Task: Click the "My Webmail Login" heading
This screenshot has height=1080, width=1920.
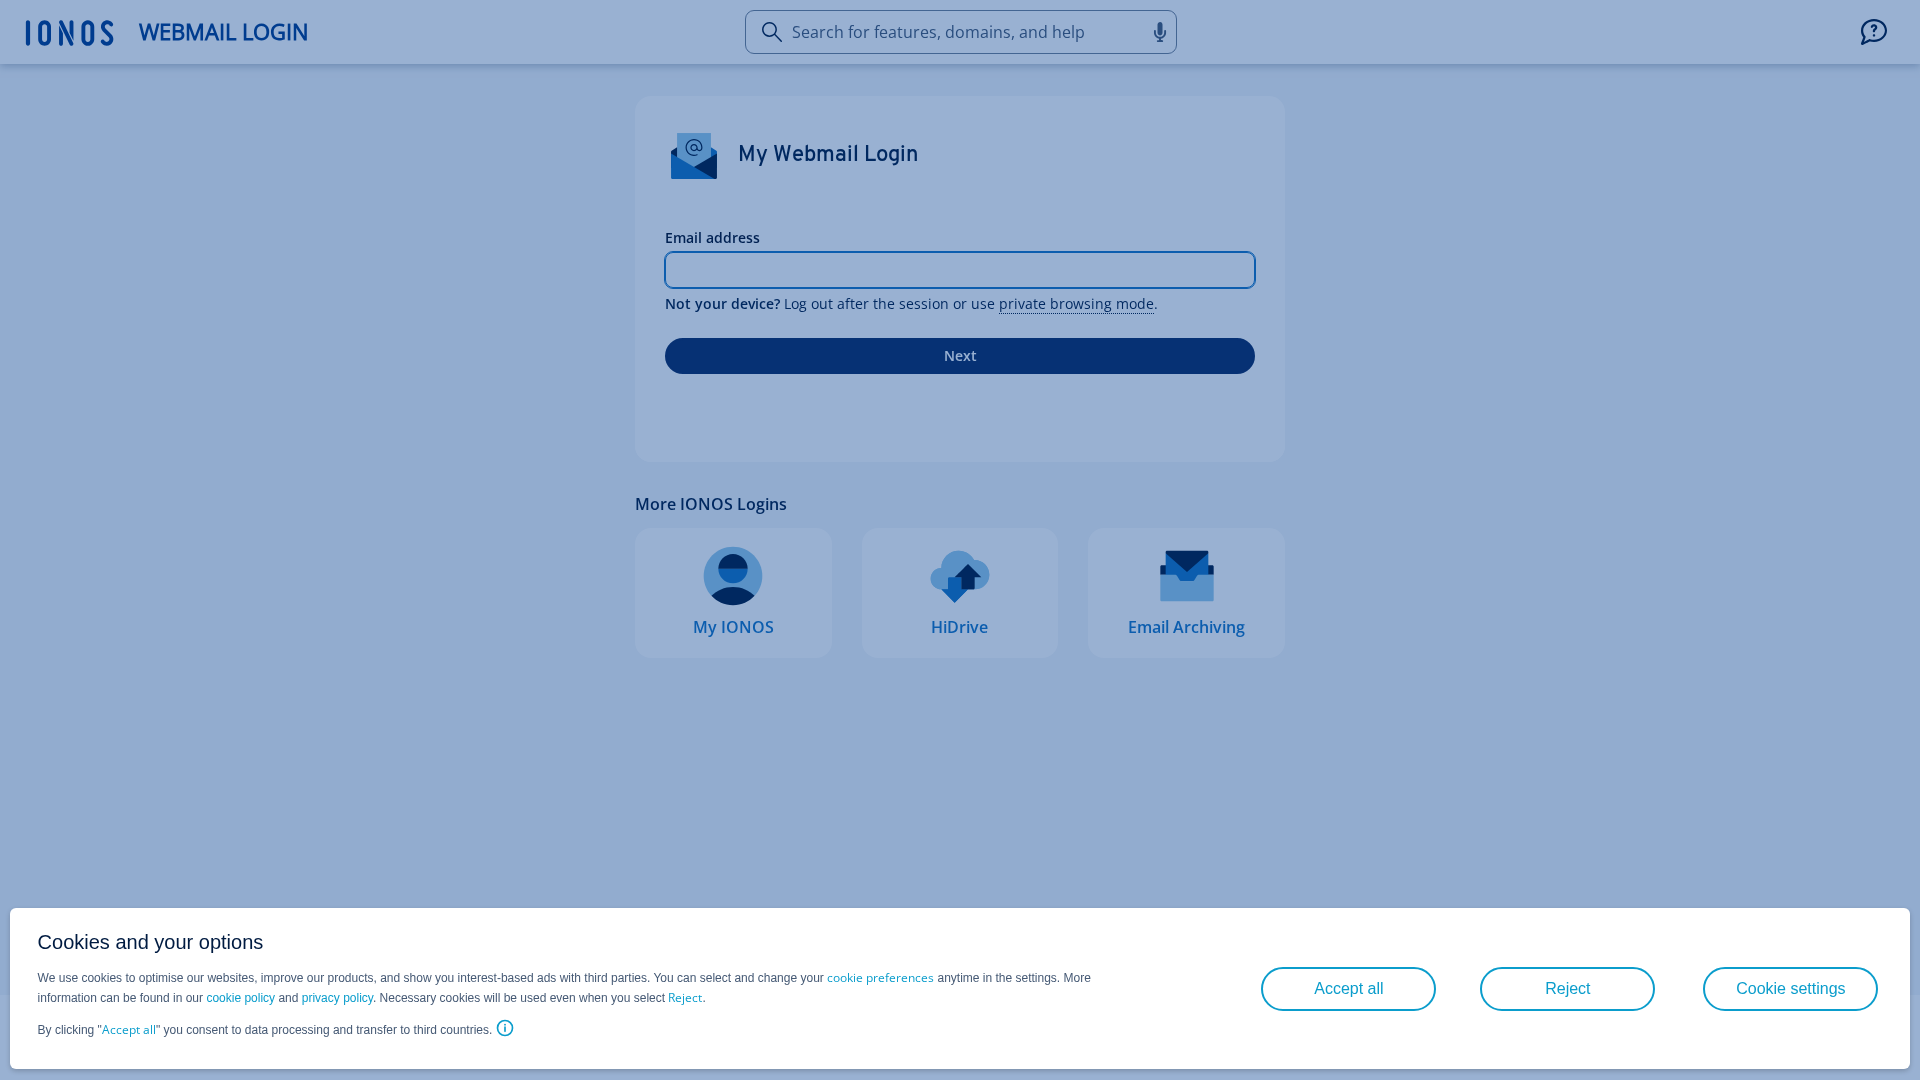Action: [828, 154]
